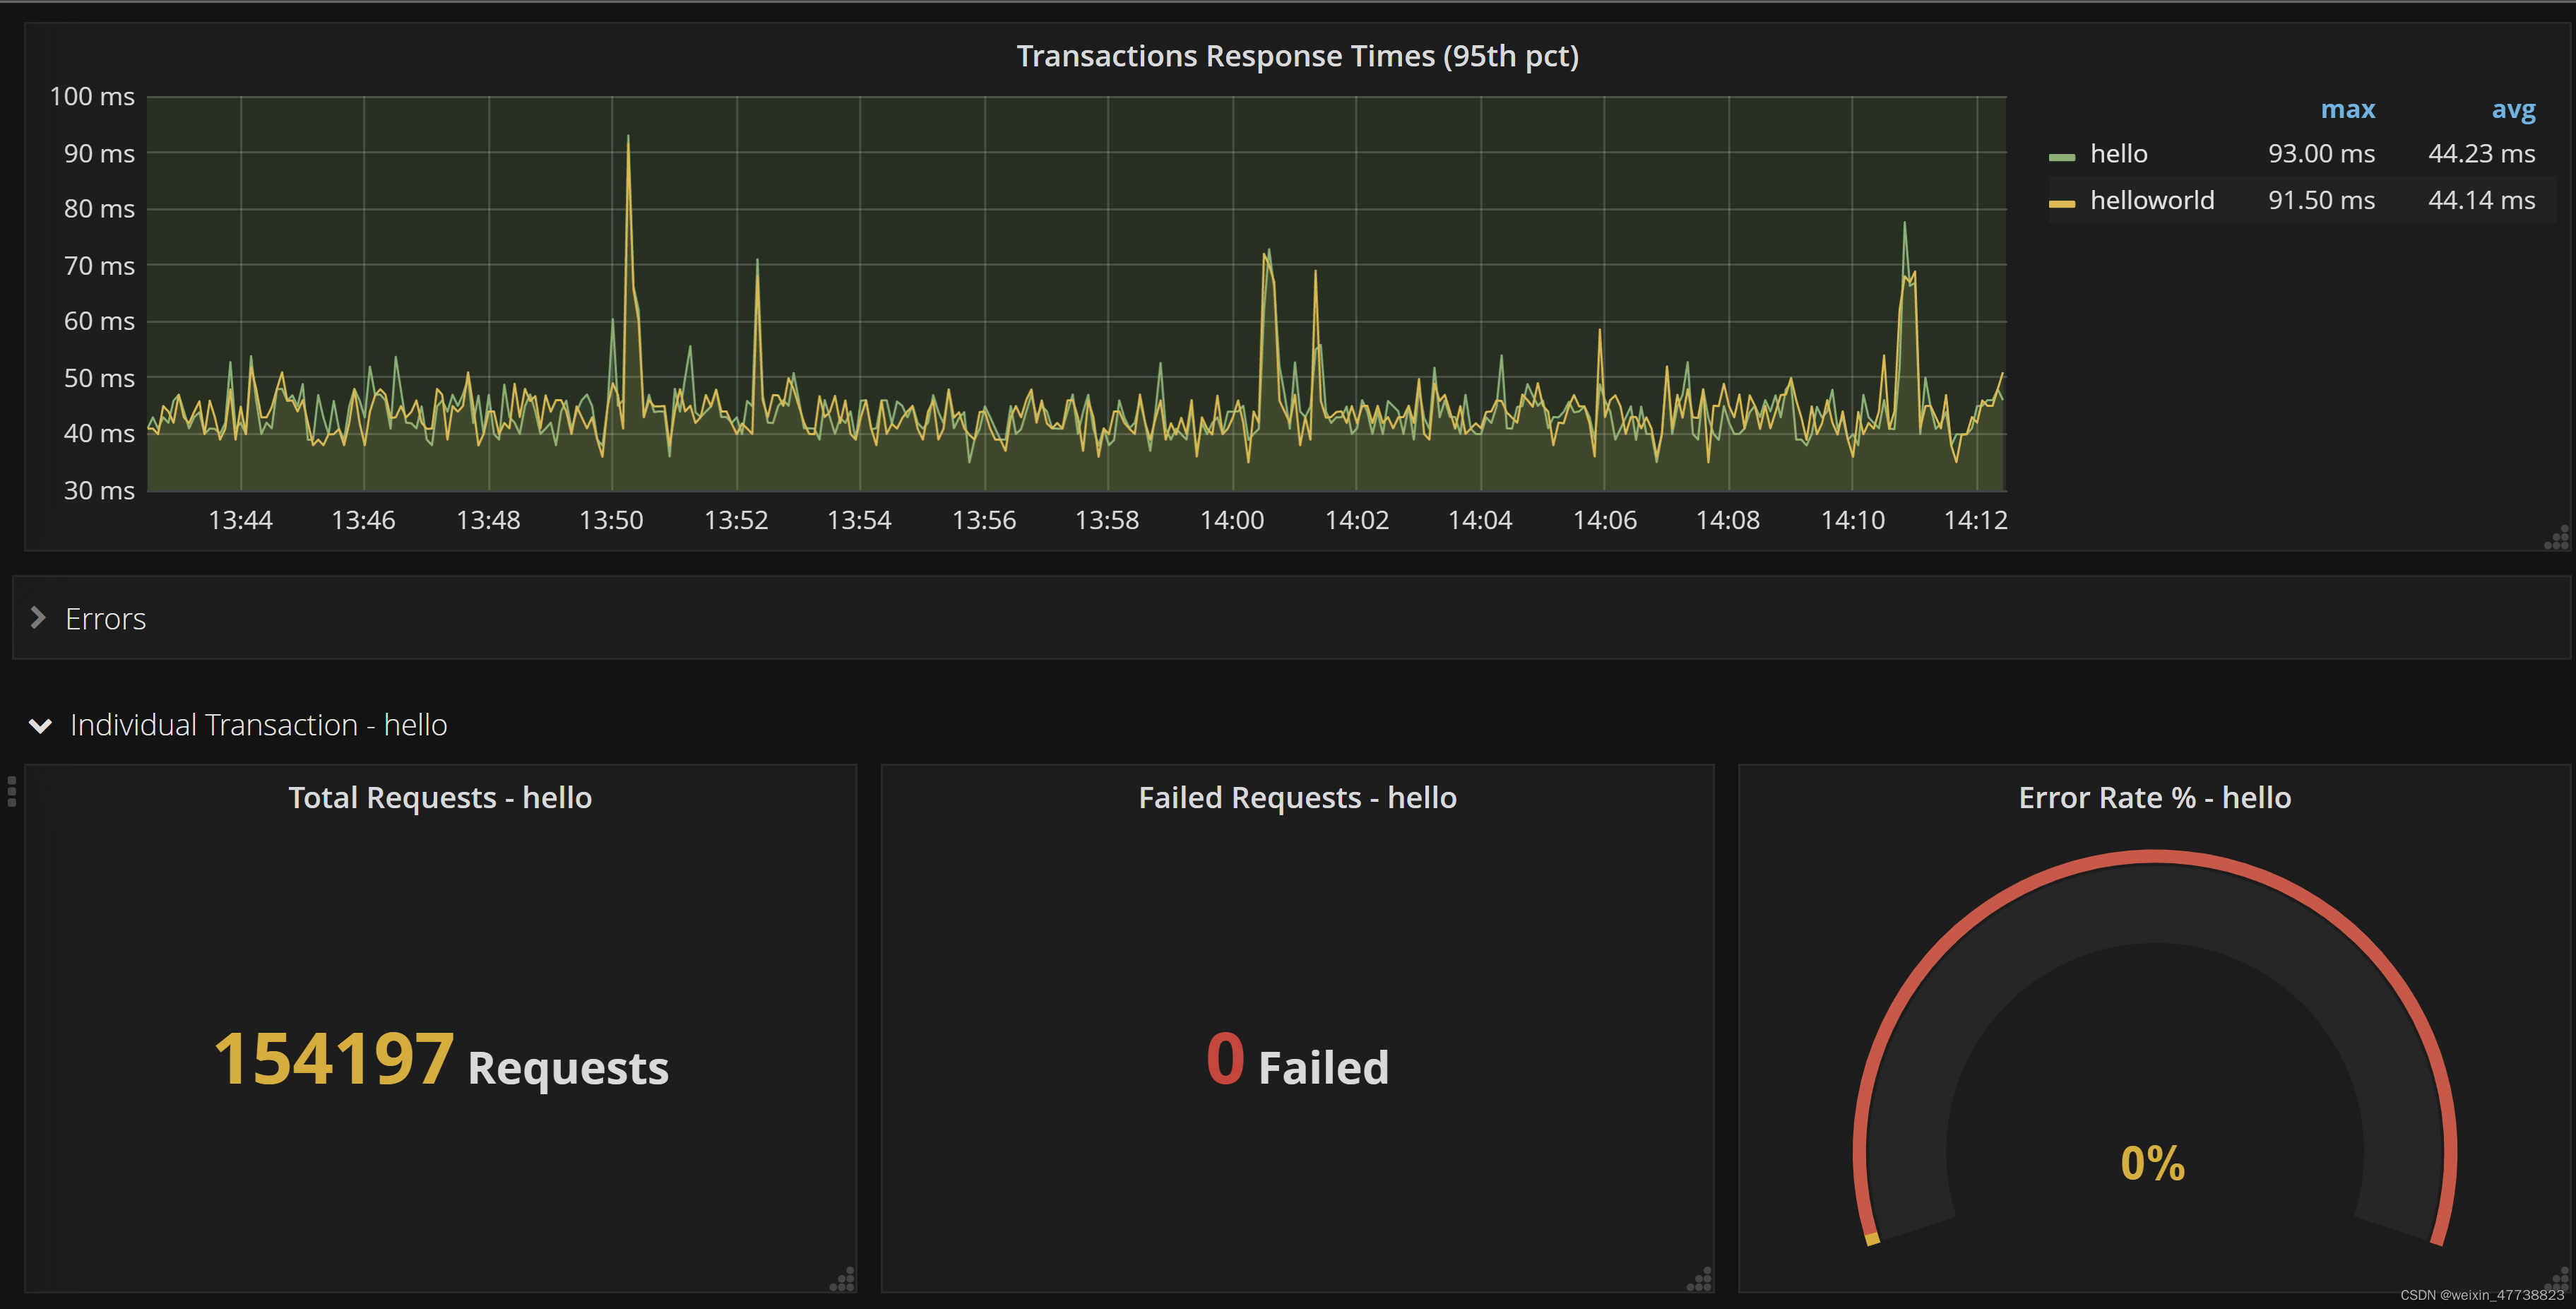
Task: Click the 30 ms y-axis label
Action: click(x=99, y=491)
